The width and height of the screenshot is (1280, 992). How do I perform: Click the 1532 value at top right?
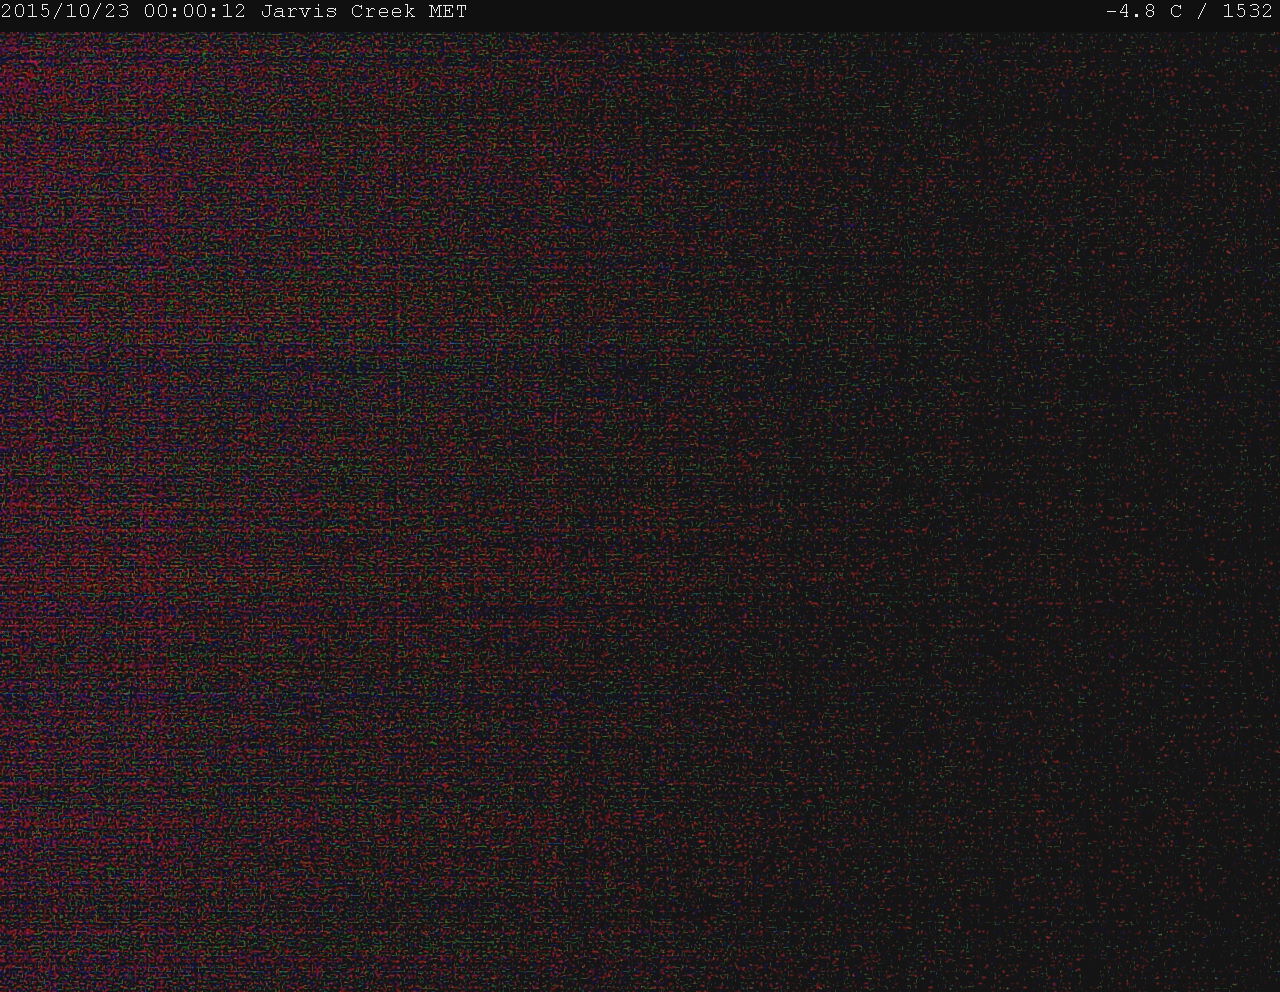[x=1246, y=12]
